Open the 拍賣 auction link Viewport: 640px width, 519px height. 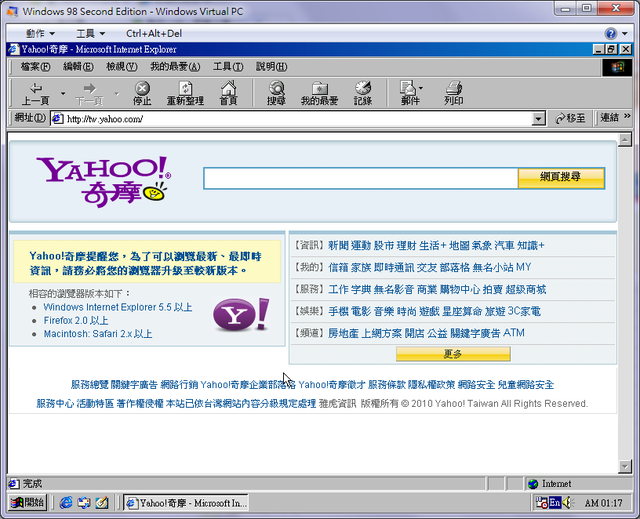(x=493, y=290)
